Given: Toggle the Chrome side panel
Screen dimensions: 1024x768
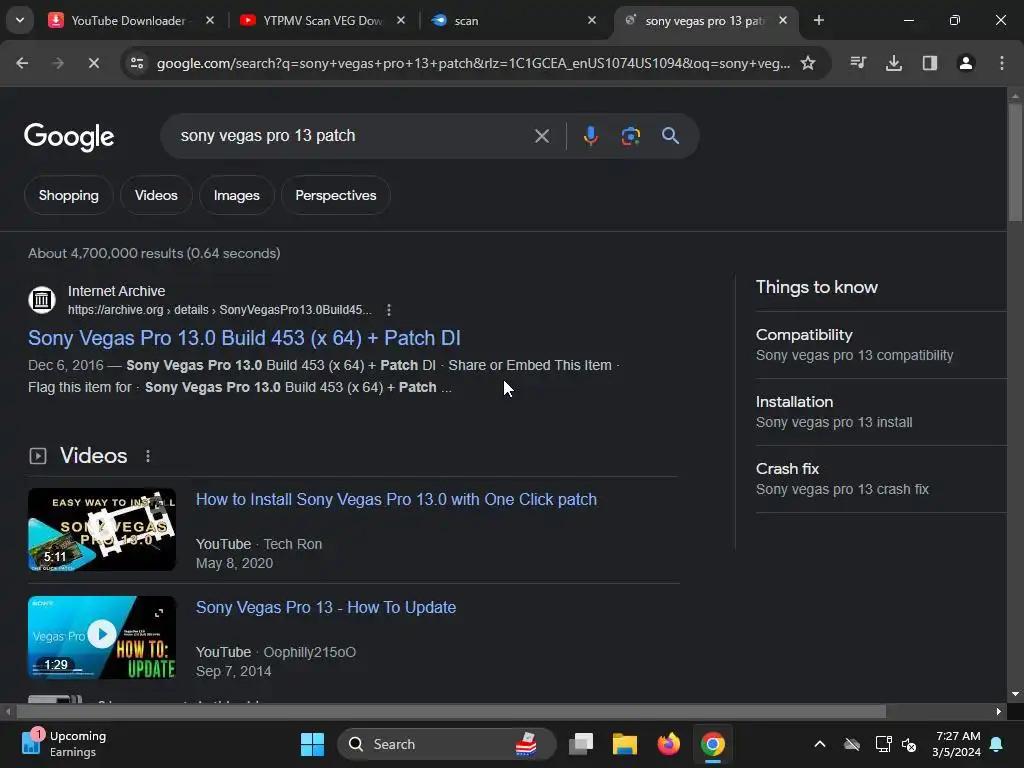Looking at the screenshot, I should coord(929,63).
